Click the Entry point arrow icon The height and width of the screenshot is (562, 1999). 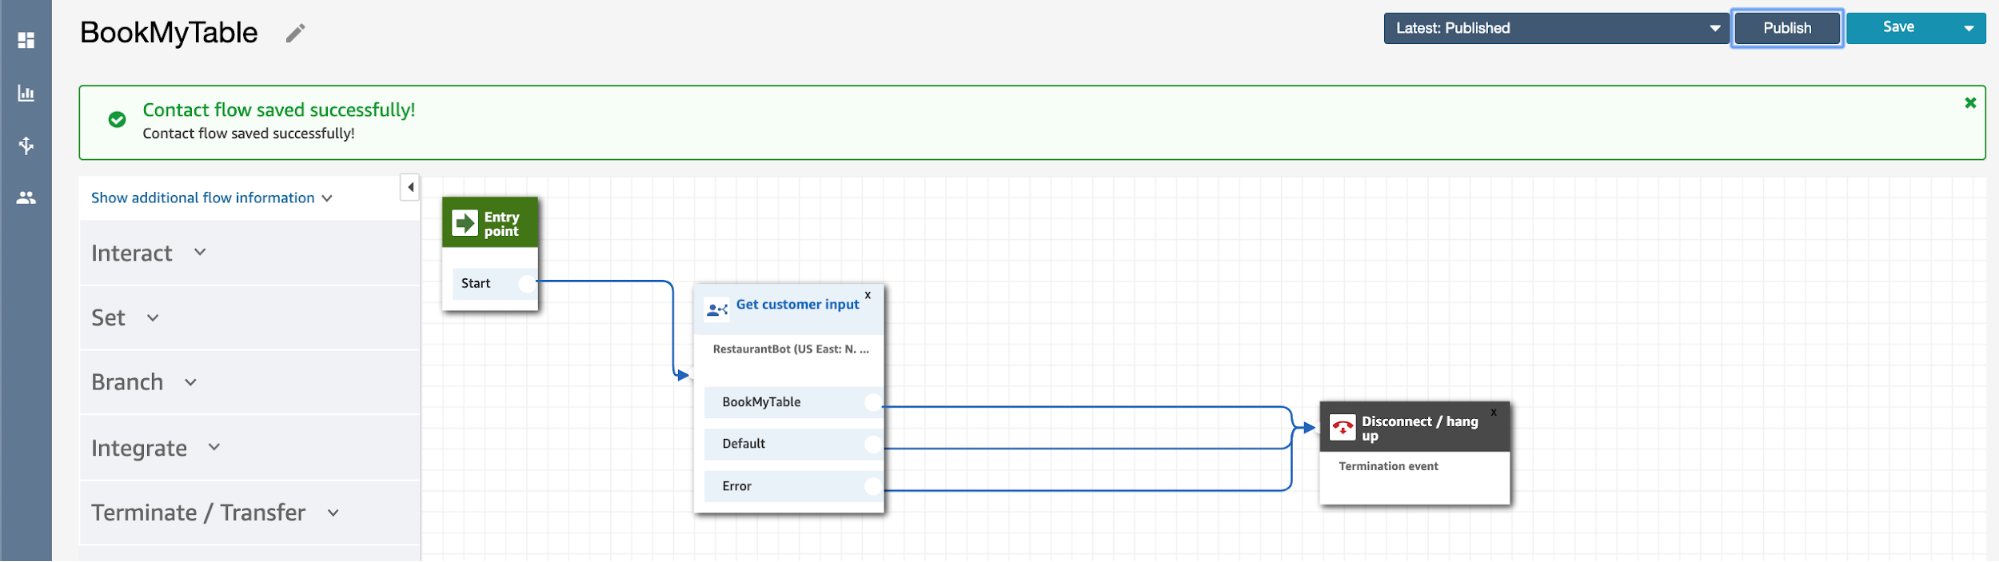[465, 222]
